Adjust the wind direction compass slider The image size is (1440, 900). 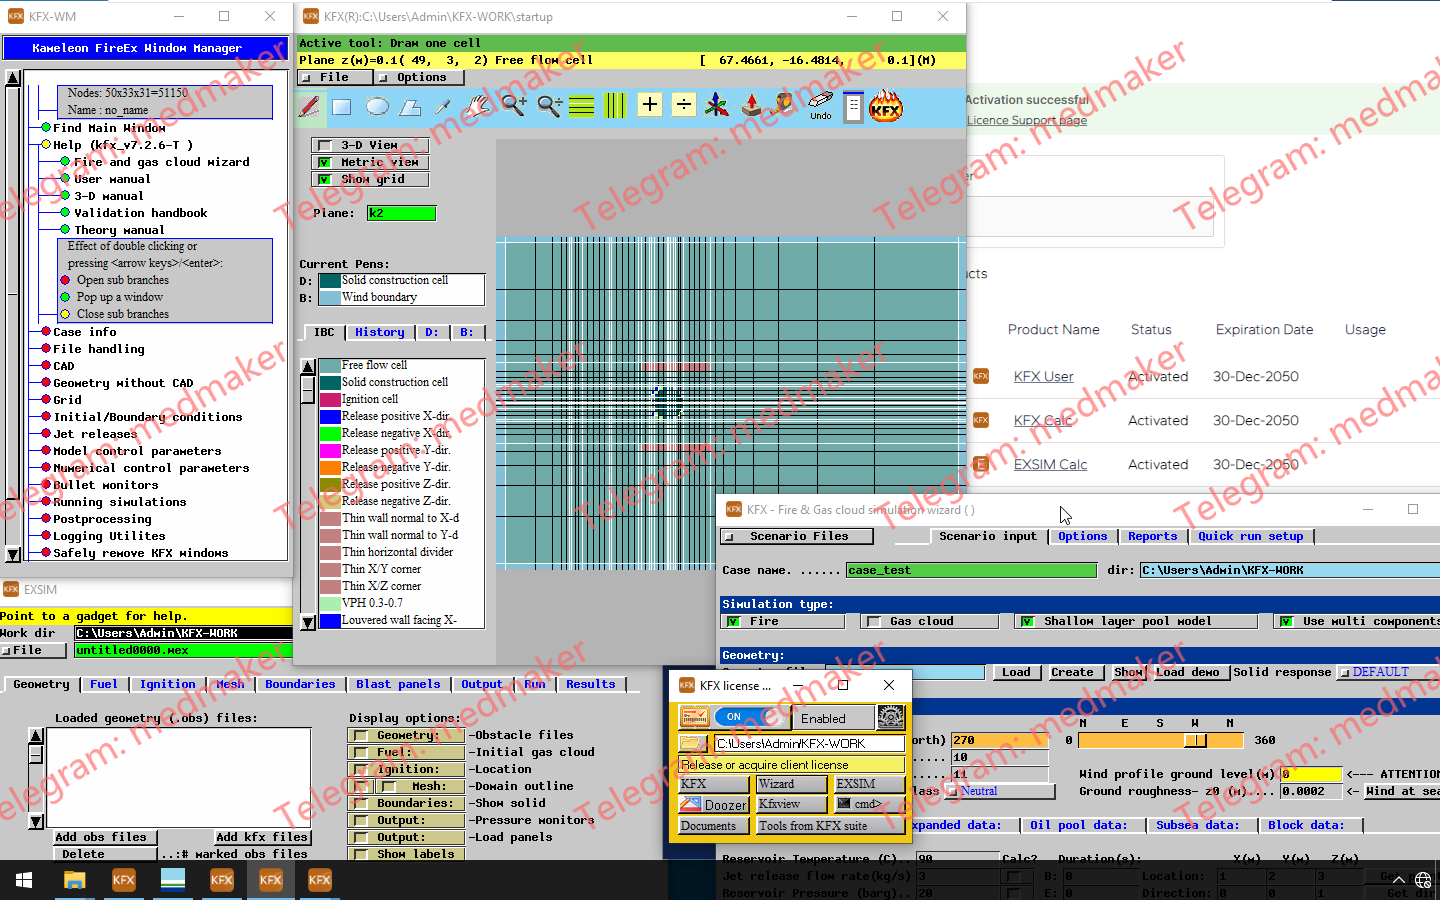1196,740
